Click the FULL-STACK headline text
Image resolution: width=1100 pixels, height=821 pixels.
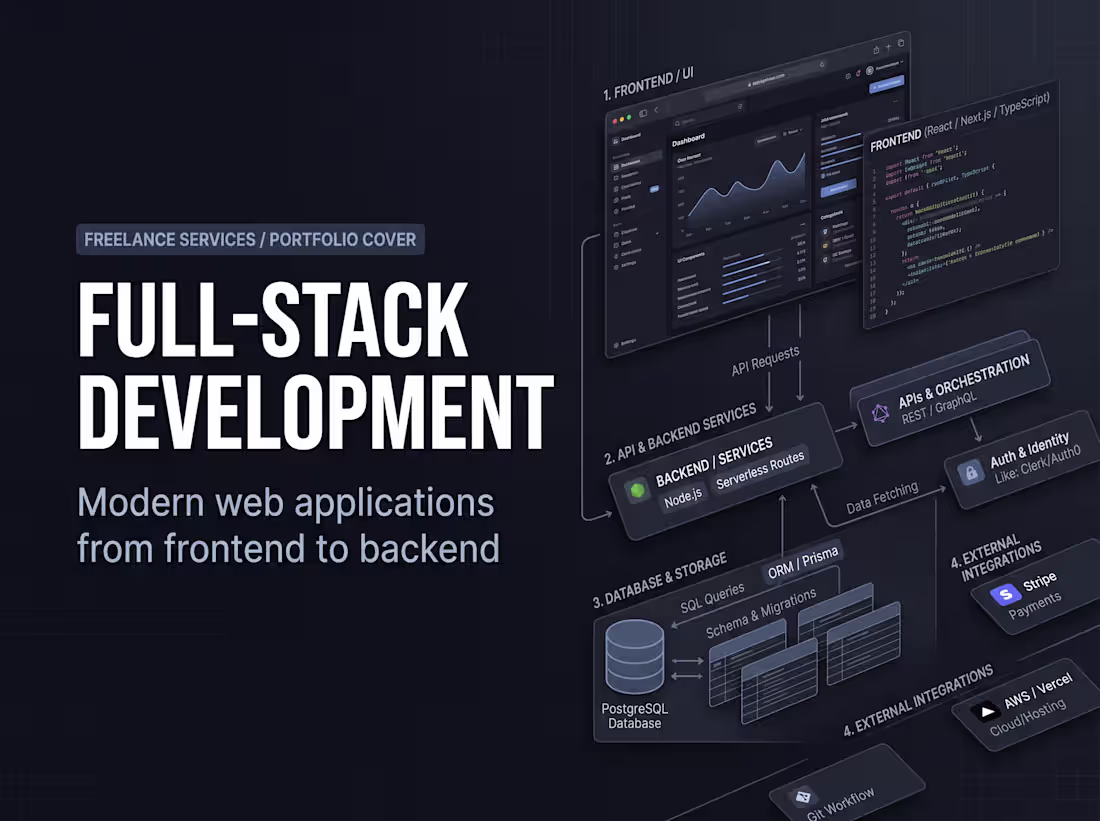(272, 320)
